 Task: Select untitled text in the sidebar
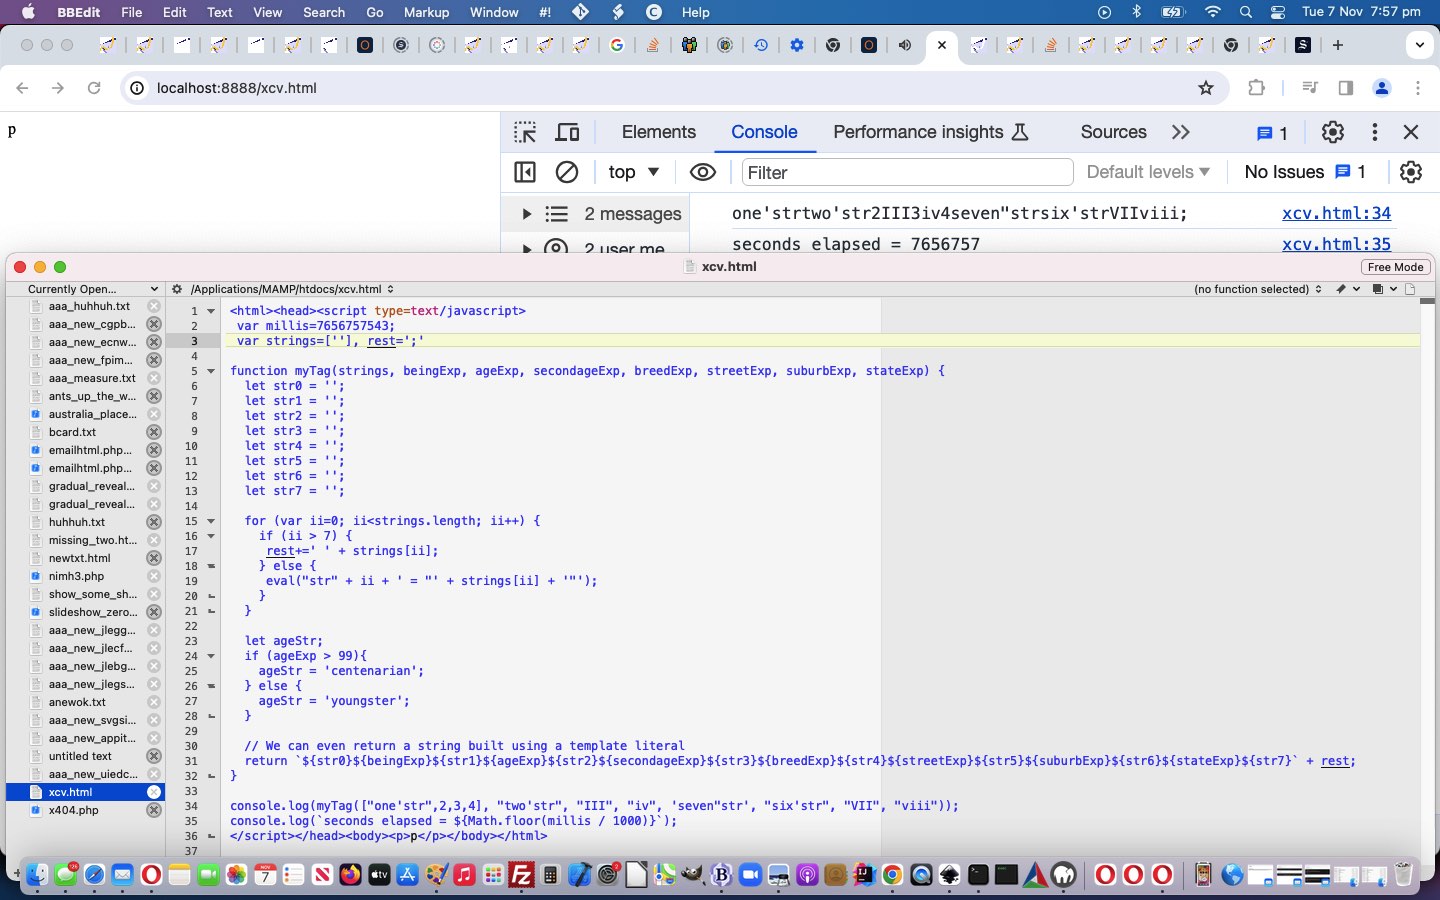coord(80,756)
